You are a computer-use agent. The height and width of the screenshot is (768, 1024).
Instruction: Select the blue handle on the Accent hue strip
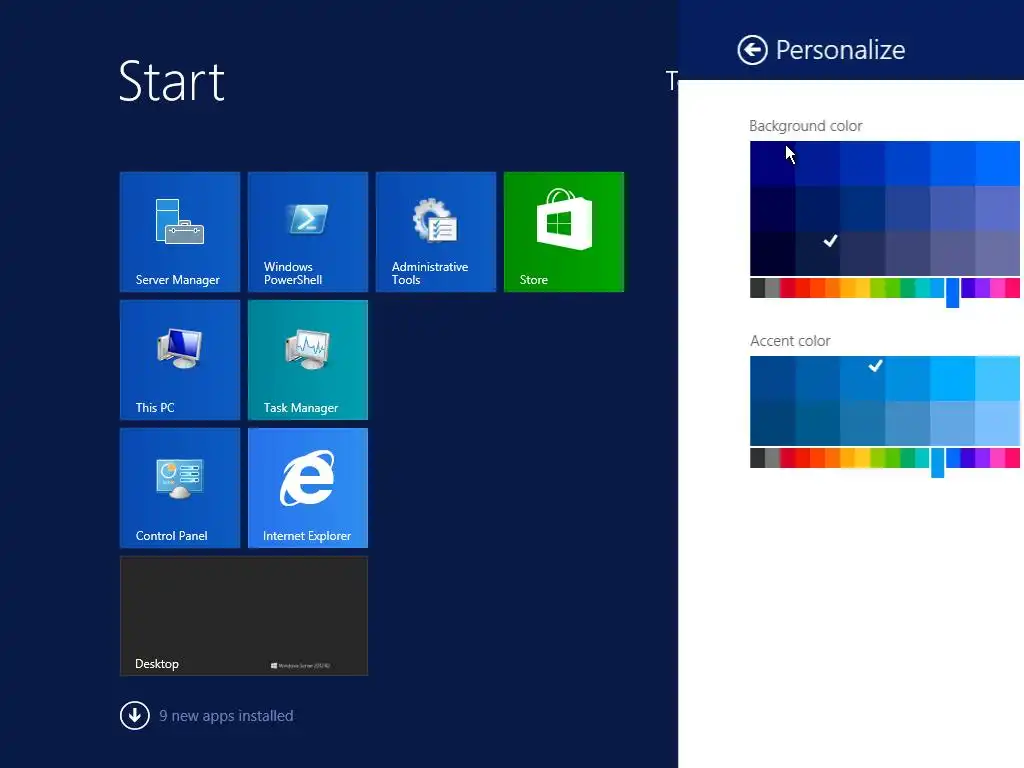coord(938,462)
